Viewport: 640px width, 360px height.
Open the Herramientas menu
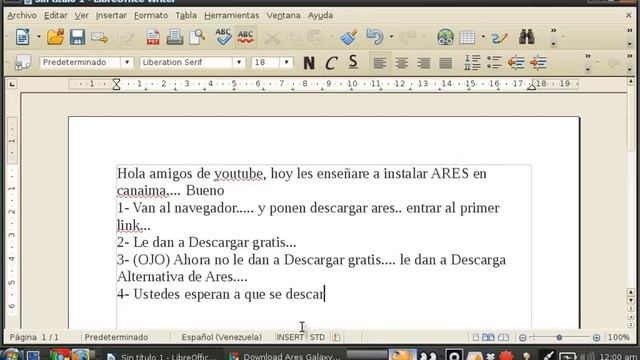(231, 16)
